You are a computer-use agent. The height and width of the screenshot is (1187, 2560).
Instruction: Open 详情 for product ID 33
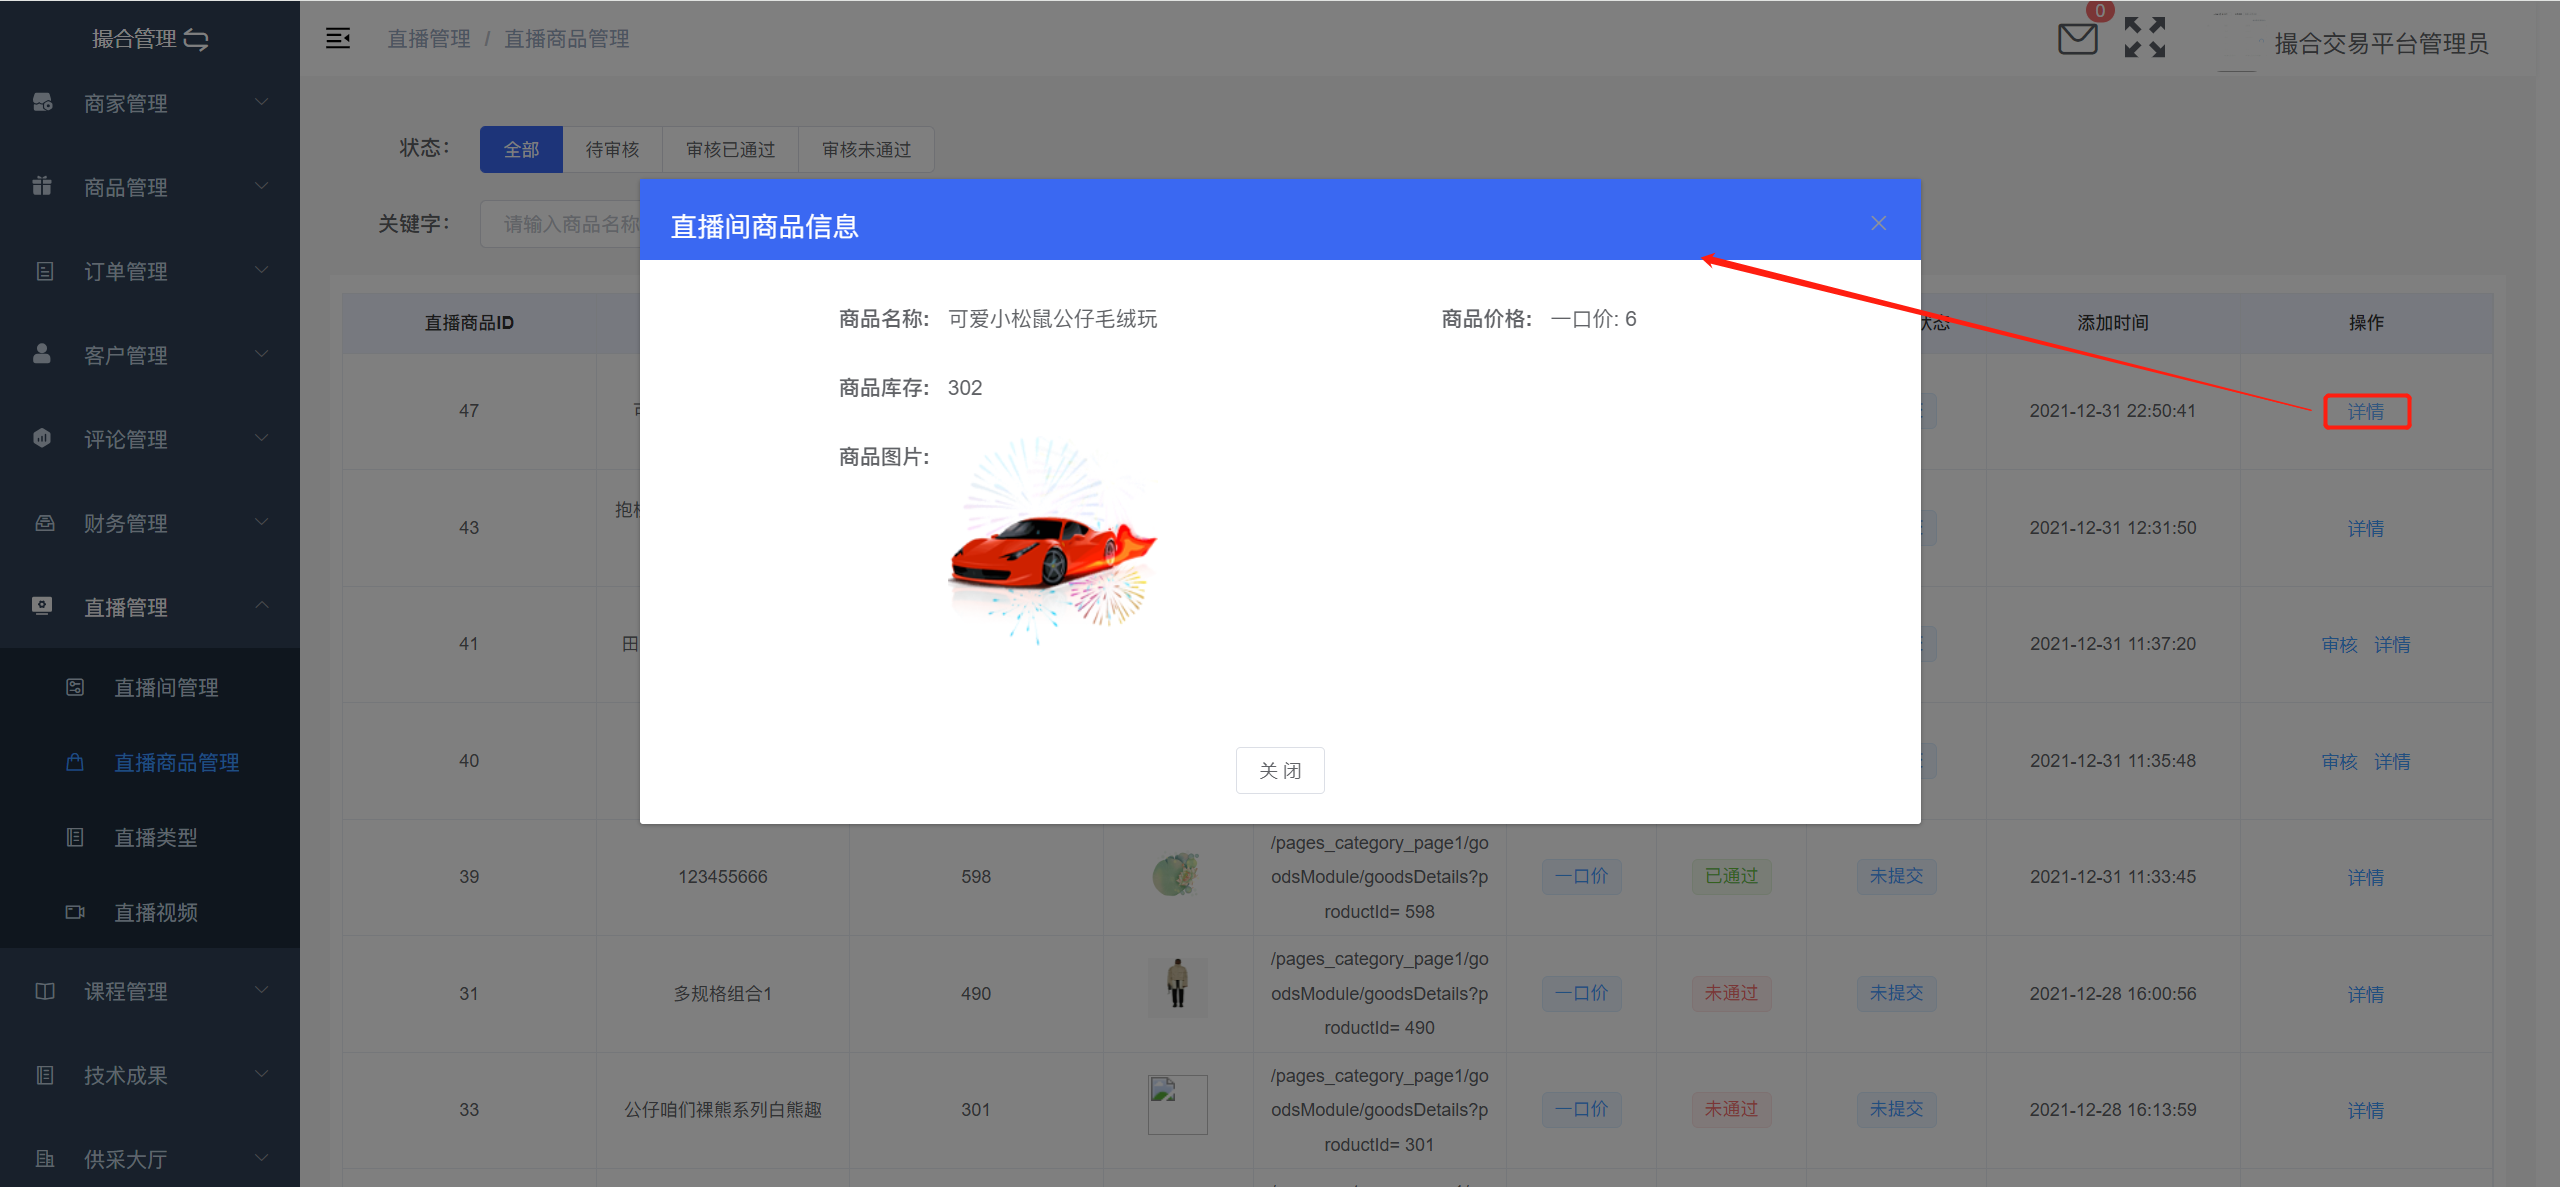point(2366,1110)
